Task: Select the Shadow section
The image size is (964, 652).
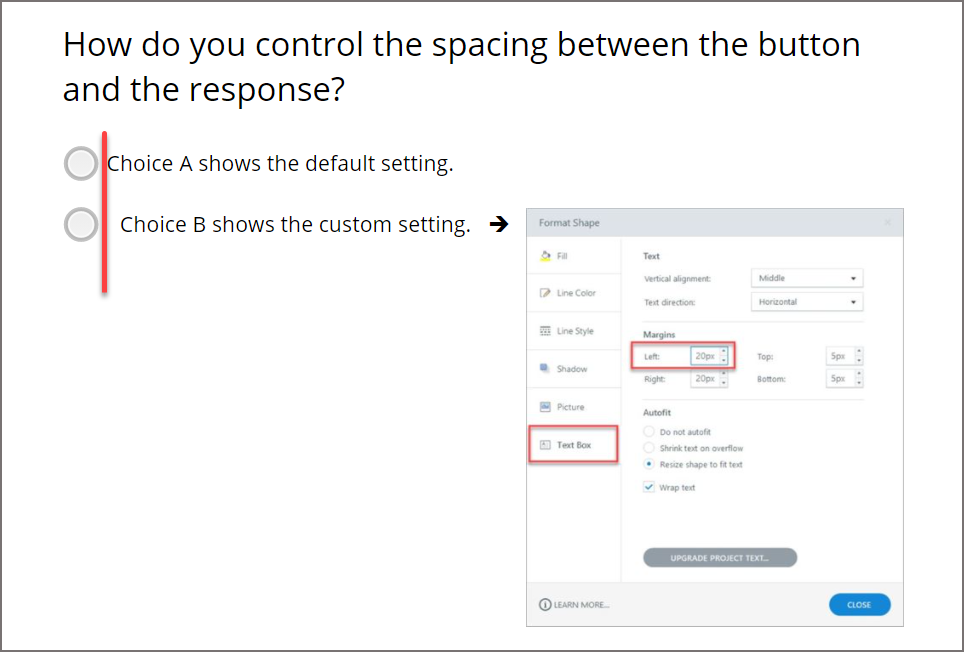Action: [x=573, y=369]
